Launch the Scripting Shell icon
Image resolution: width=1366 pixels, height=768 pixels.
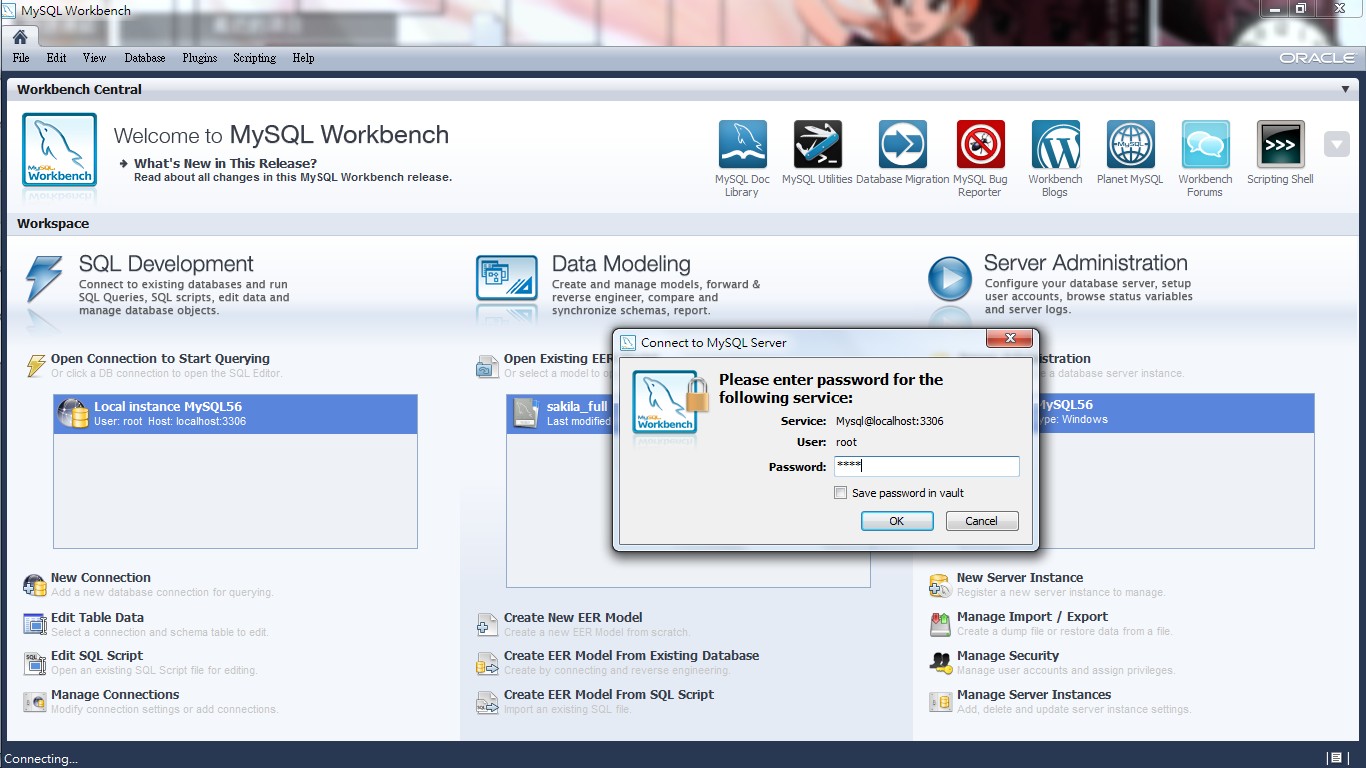pyautogui.click(x=1280, y=145)
